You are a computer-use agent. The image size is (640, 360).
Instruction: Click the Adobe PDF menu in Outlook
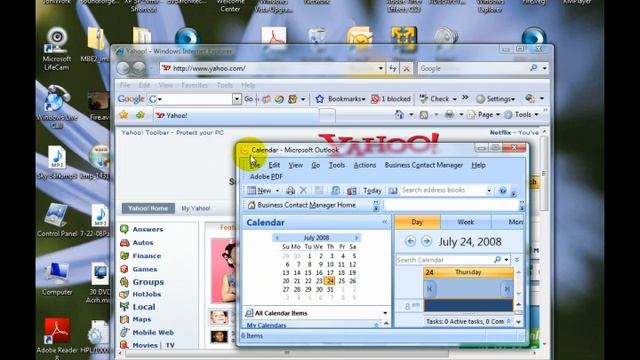(266, 177)
